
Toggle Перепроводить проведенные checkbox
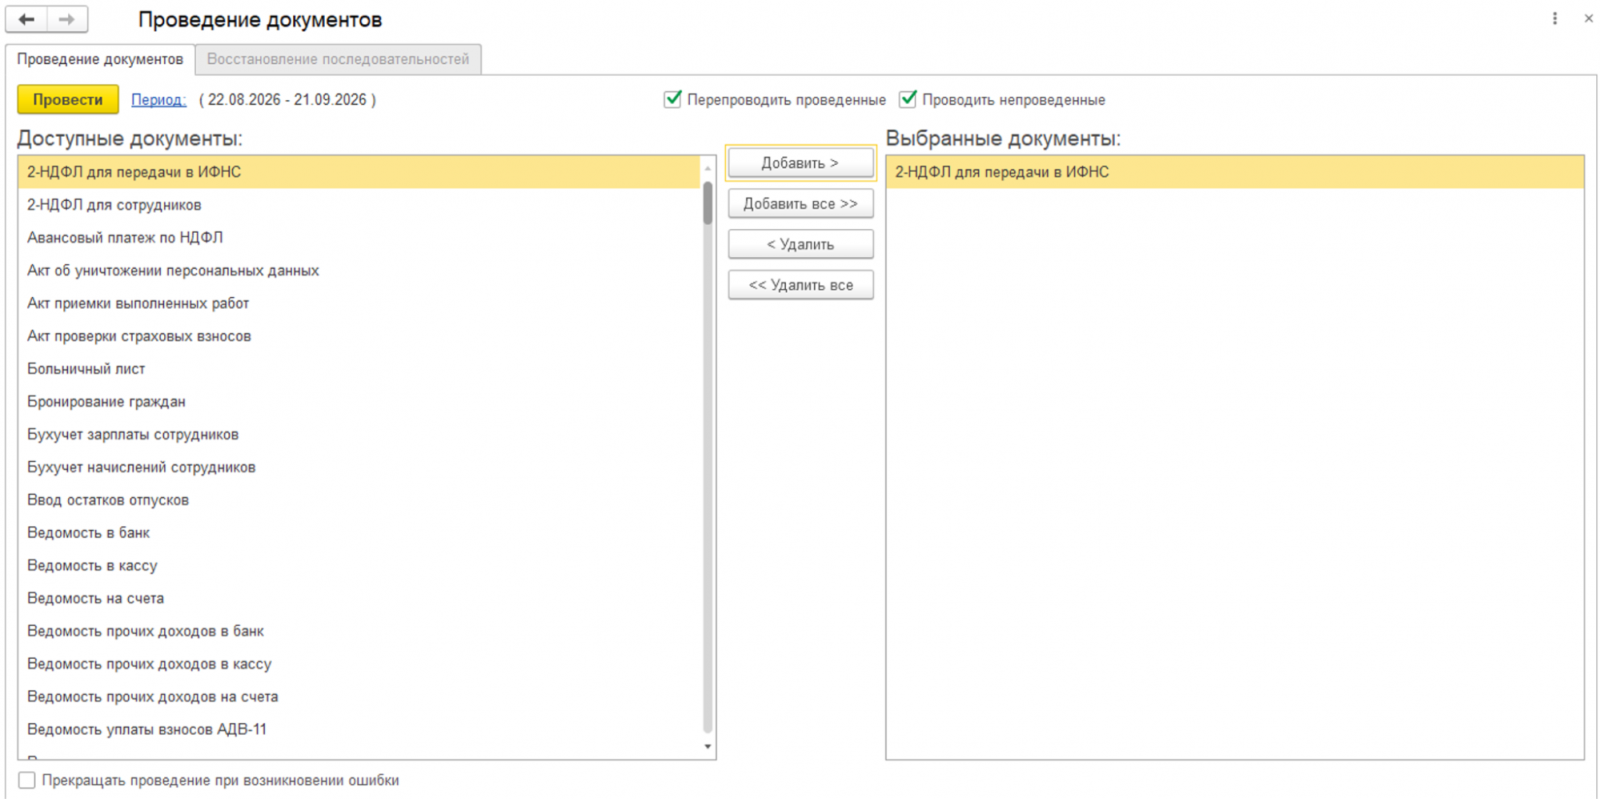coord(673,99)
